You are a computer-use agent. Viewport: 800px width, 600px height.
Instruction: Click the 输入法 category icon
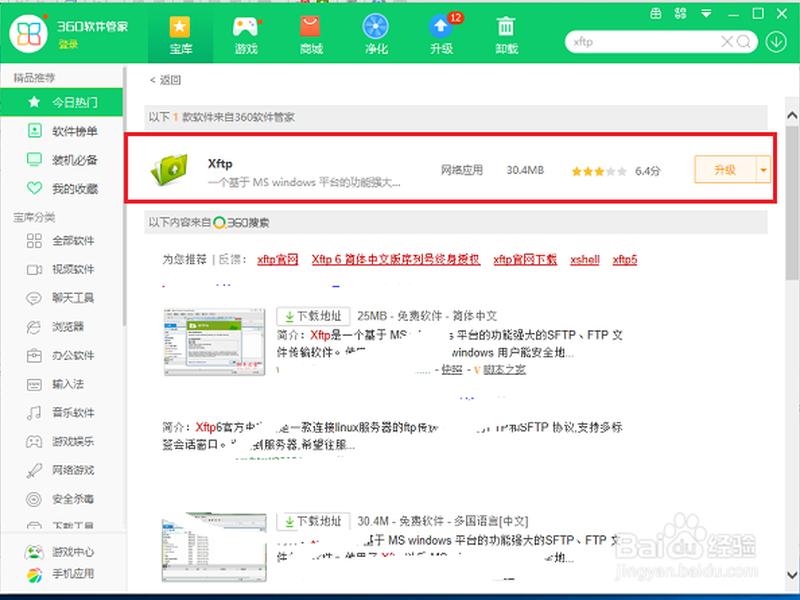(34, 384)
